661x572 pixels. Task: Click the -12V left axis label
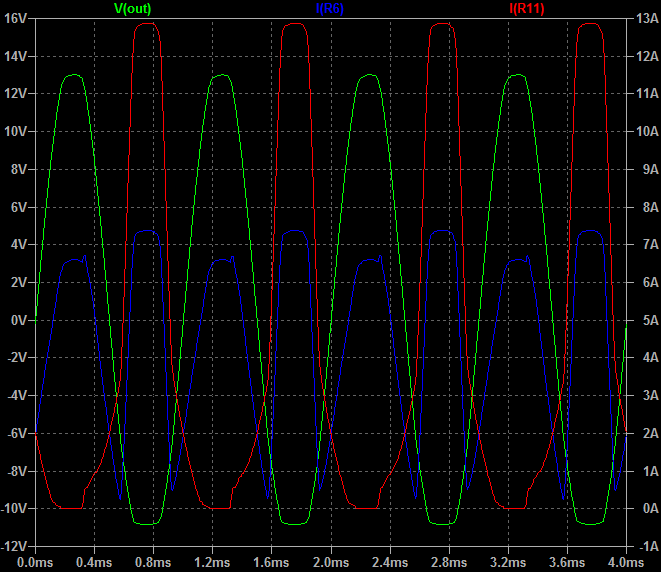coord(14,546)
